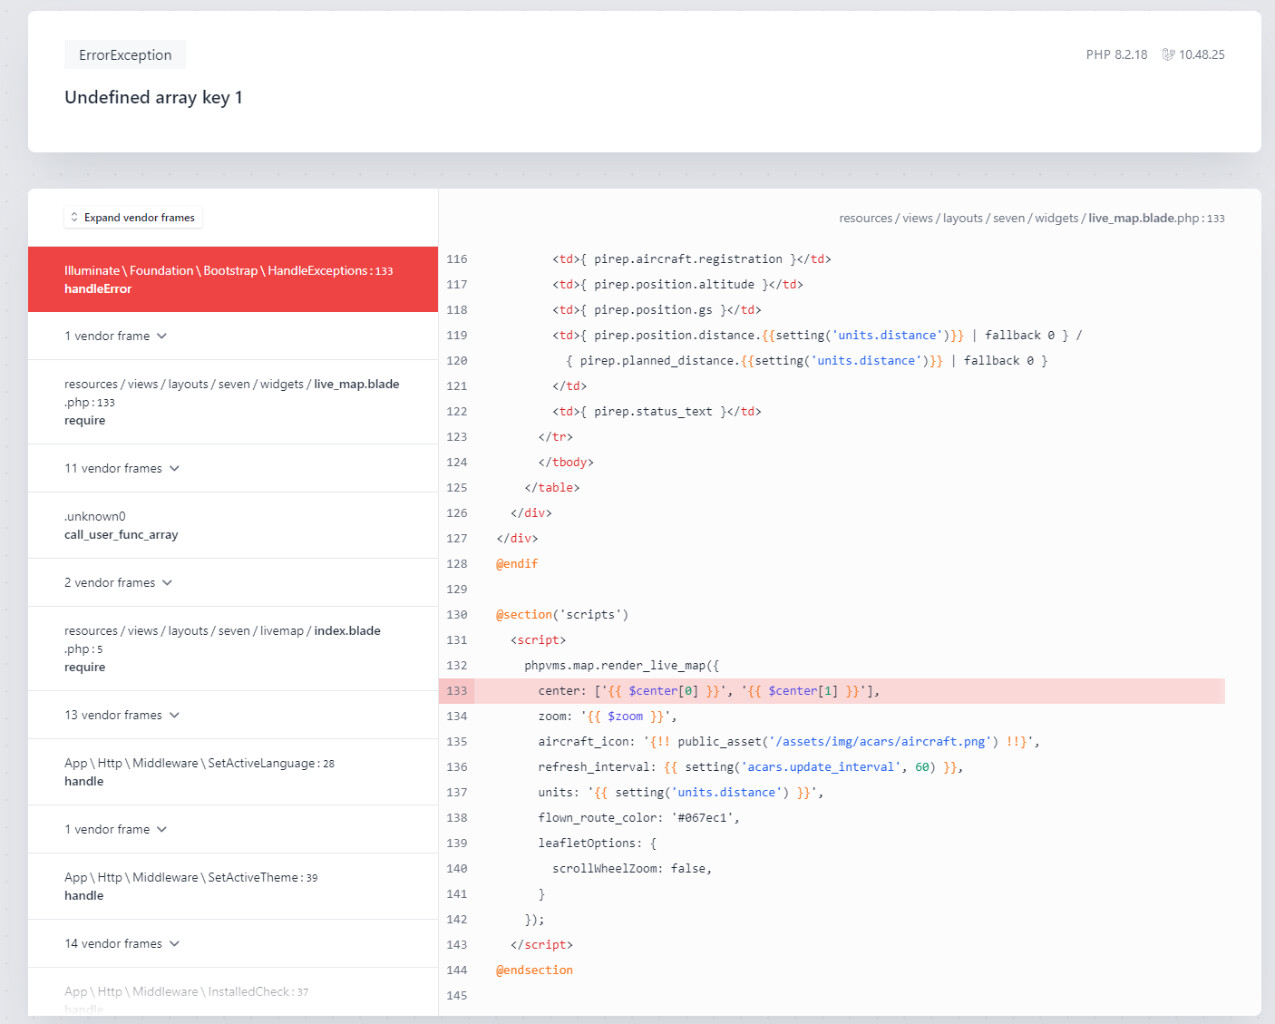This screenshot has width=1275, height=1024.
Task: Click the up-down arrows icon beside Expand vendor frames
Action: (74, 218)
